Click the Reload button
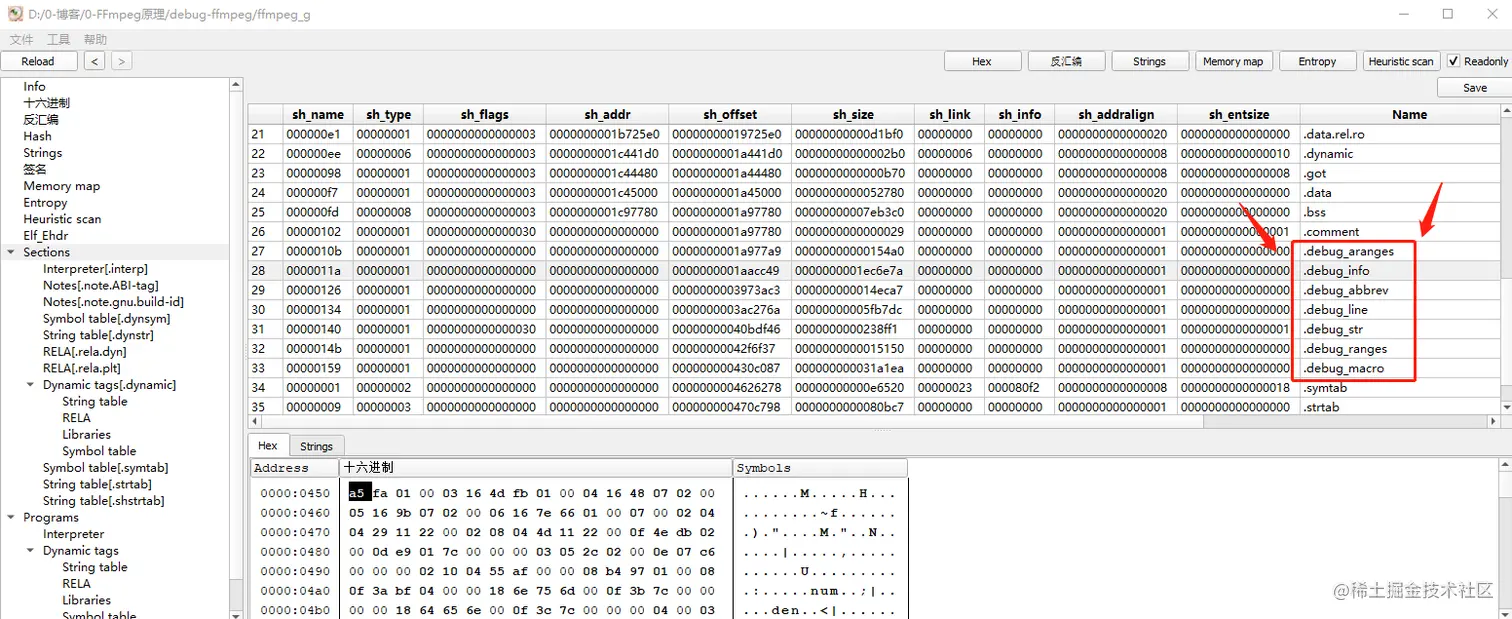The image size is (1512, 619). pos(39,61)
